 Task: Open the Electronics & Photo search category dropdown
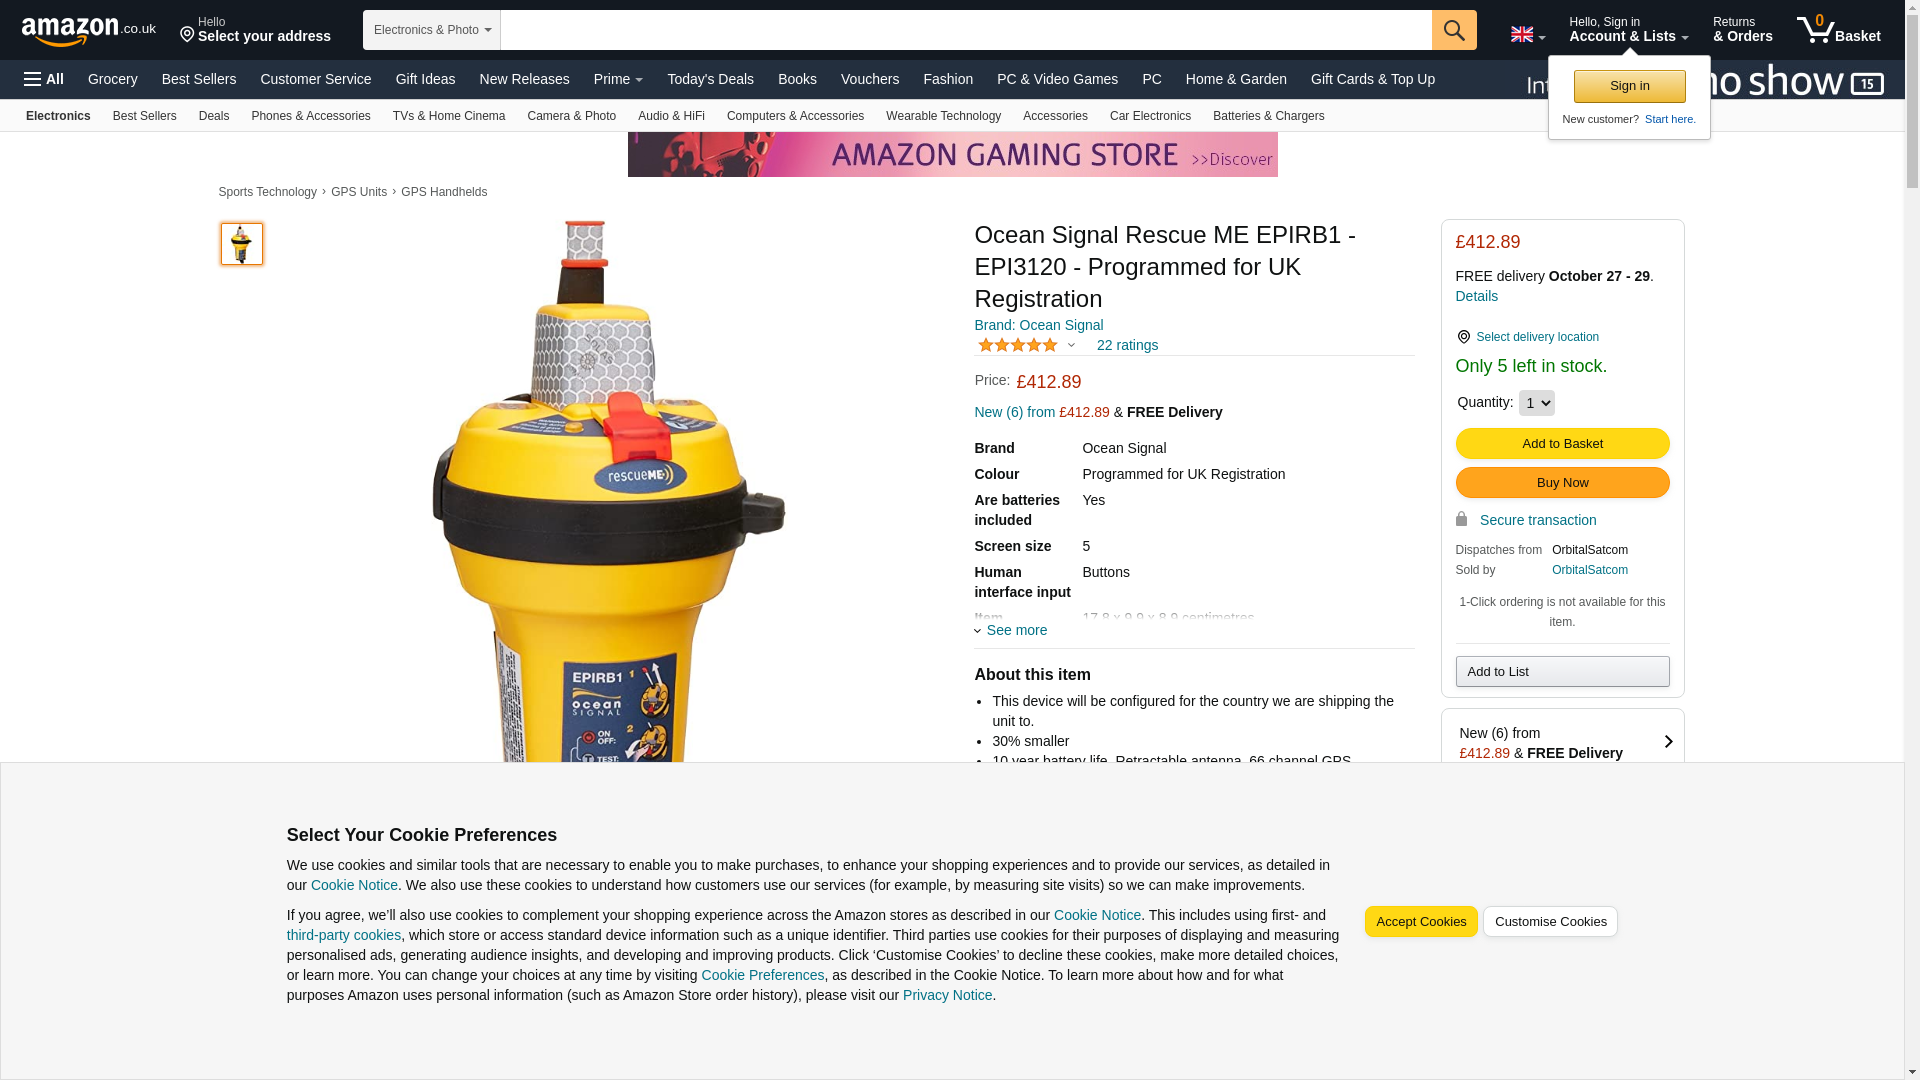(432, 30)
